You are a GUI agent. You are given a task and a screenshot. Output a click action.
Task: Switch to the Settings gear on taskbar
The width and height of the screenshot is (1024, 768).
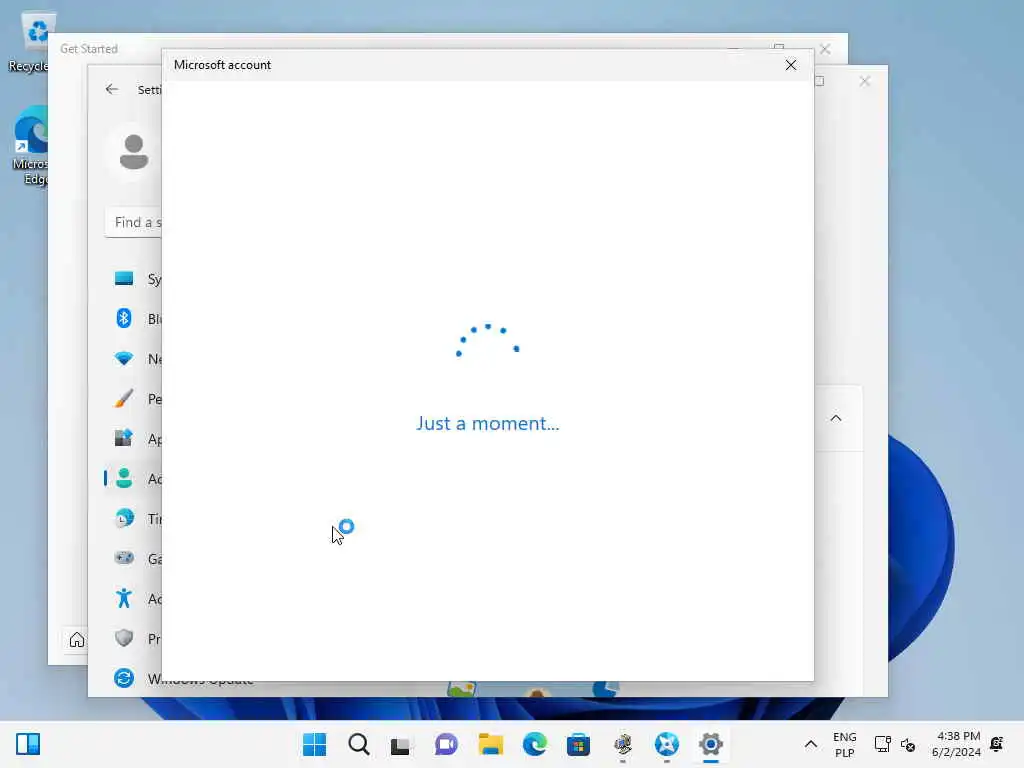coord(711,744)
